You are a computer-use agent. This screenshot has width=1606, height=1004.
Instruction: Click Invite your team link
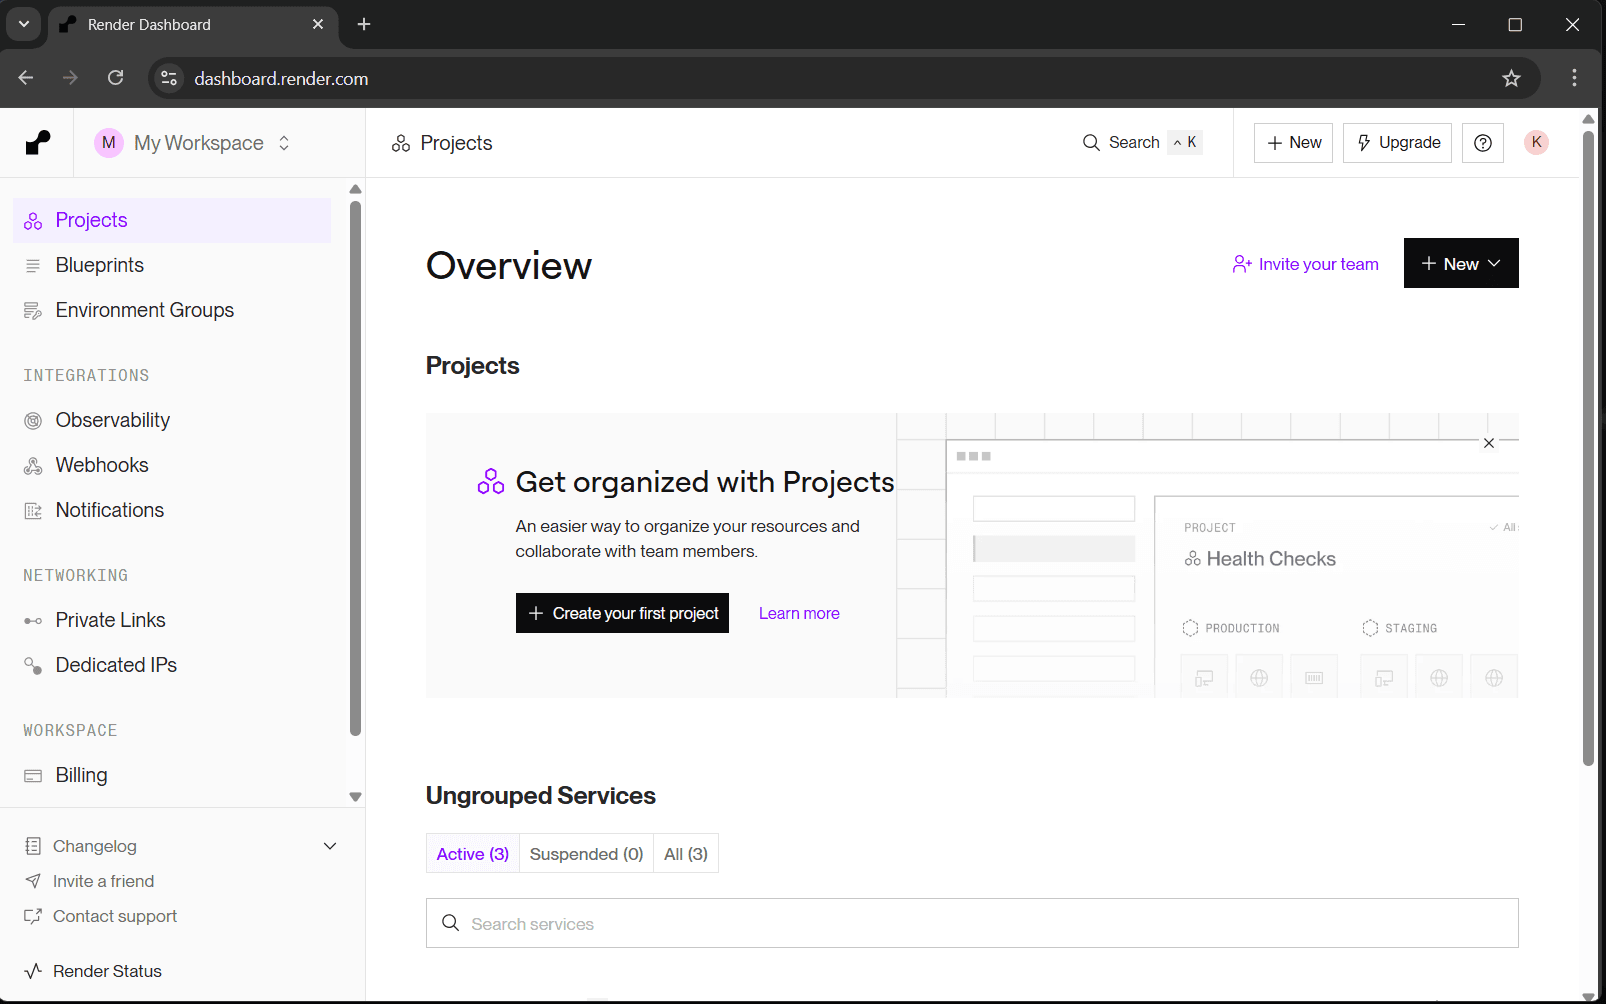(x=1306, y=264)
